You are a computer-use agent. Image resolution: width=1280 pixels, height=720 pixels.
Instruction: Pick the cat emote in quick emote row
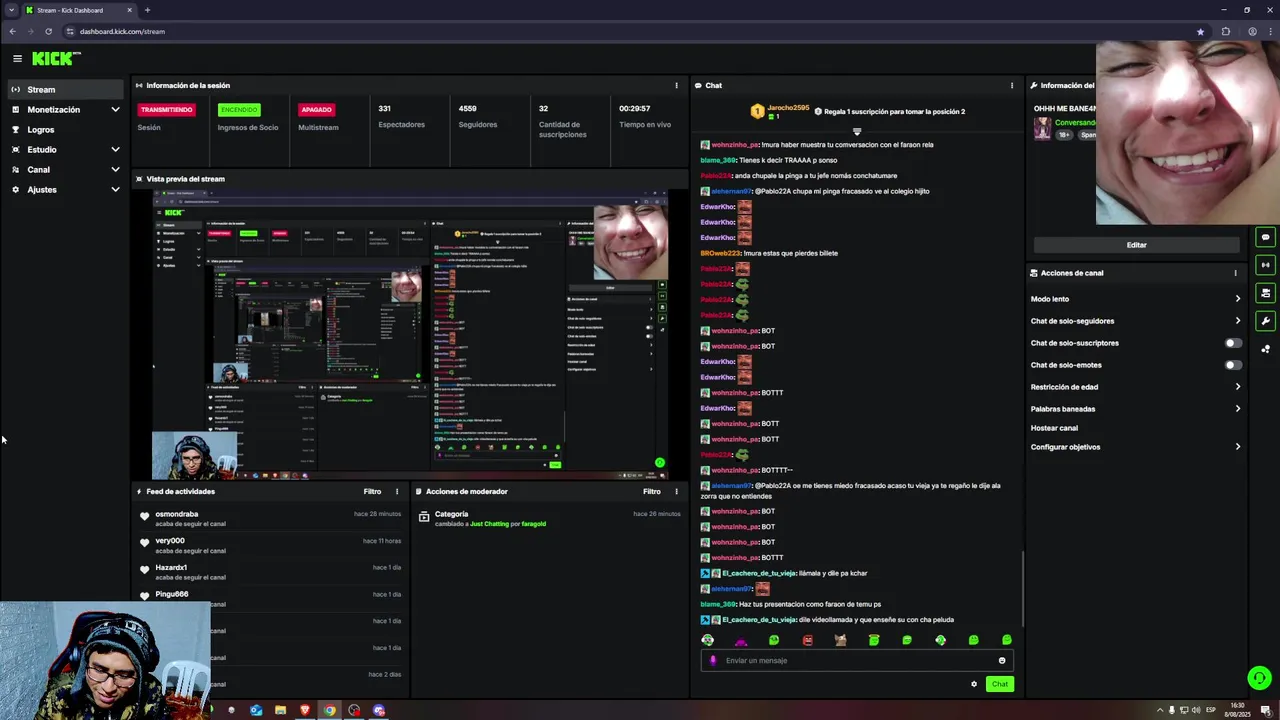click(840, 640)
